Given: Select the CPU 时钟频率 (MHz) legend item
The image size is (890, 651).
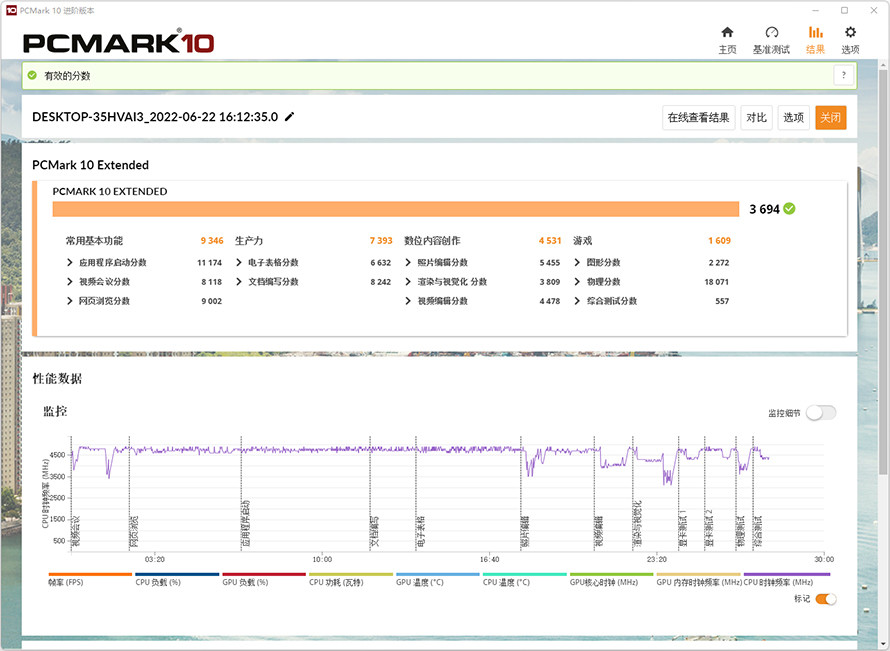Looking at the screenshot, I should (787, 579).
